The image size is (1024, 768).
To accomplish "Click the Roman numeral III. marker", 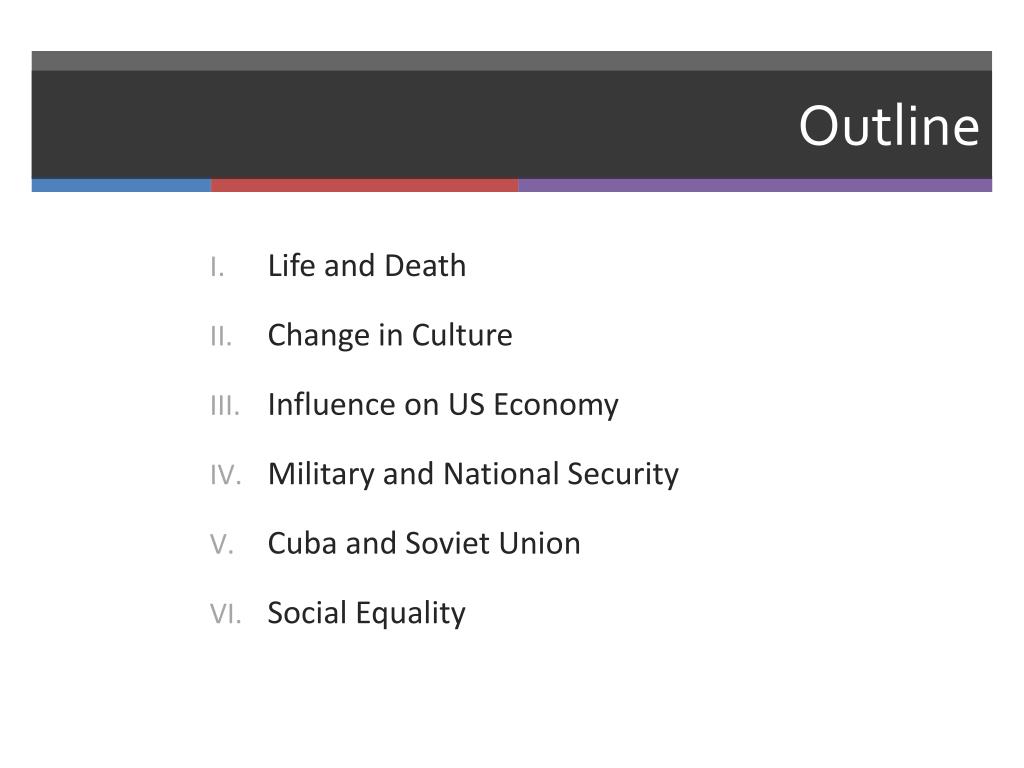I will [225, 406].
